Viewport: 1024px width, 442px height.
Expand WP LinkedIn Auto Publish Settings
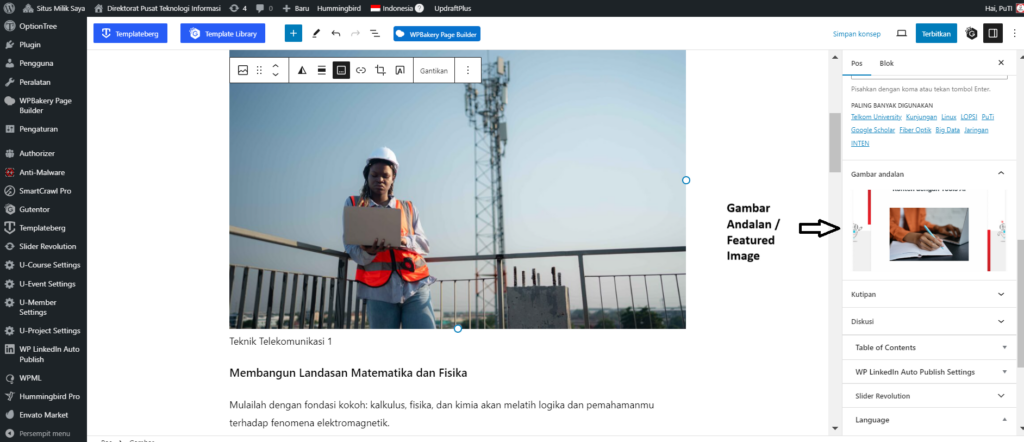point(929,371)
